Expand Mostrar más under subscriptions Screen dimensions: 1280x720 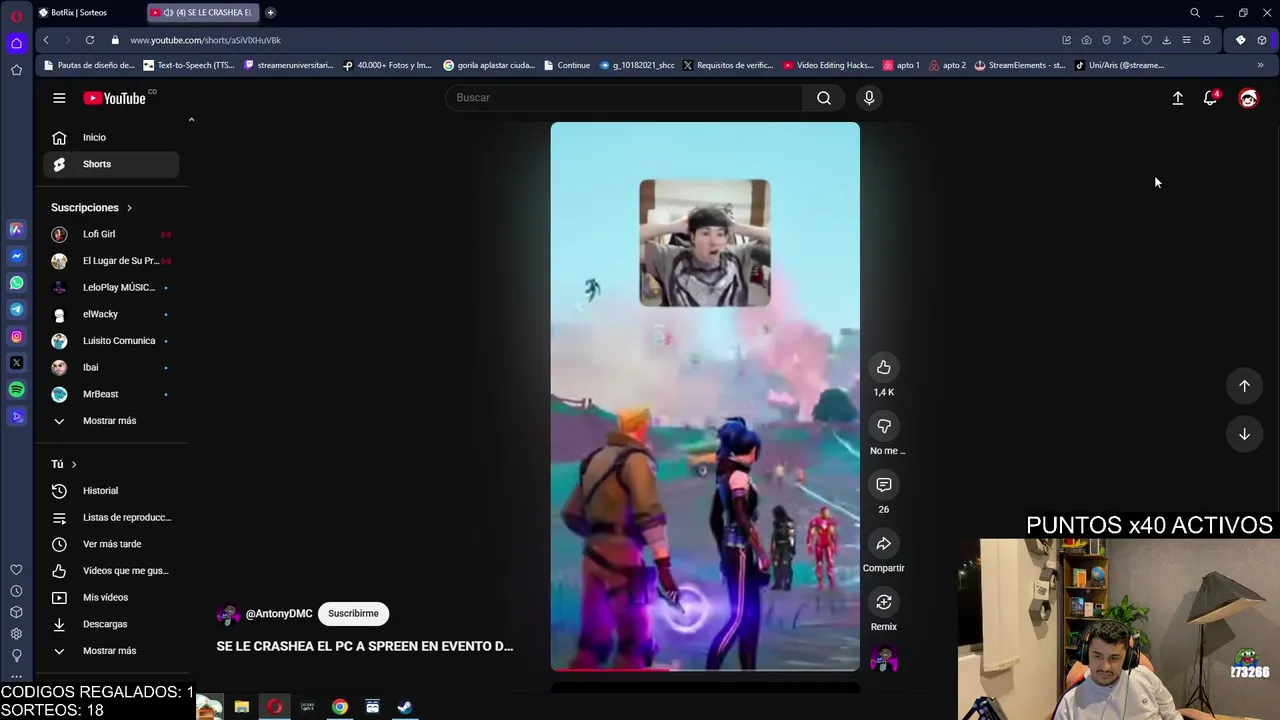(x=111, y=421)
